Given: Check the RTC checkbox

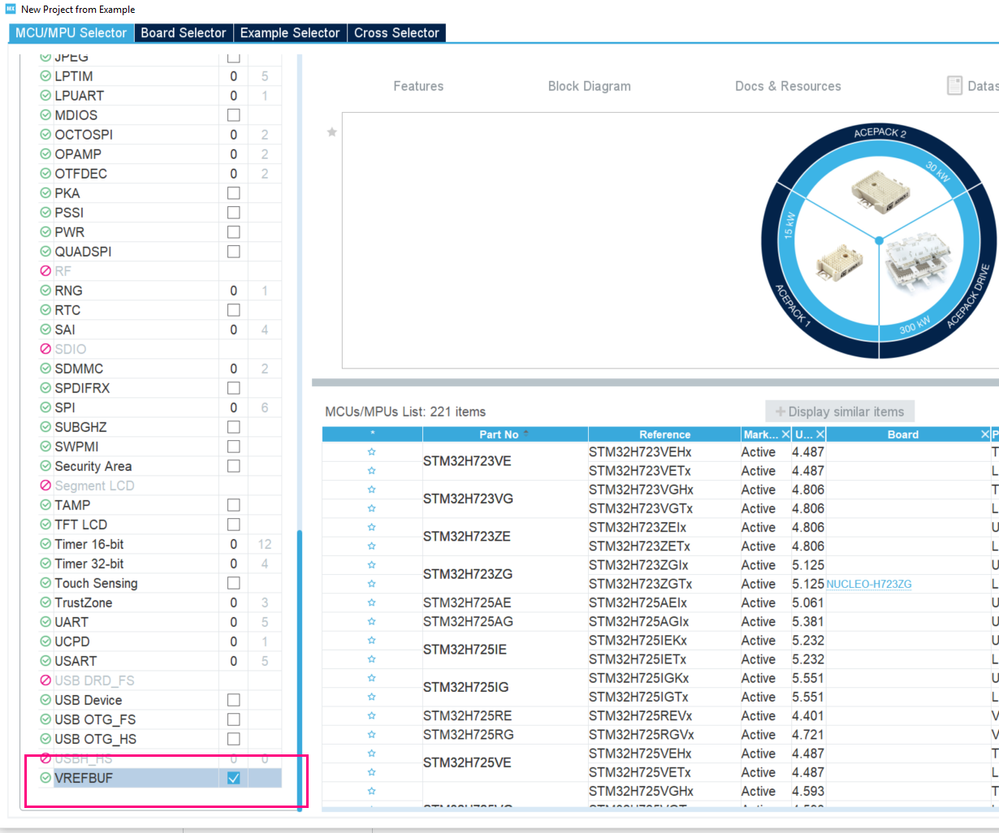Looking at the screenshot, I should point(234,310).
